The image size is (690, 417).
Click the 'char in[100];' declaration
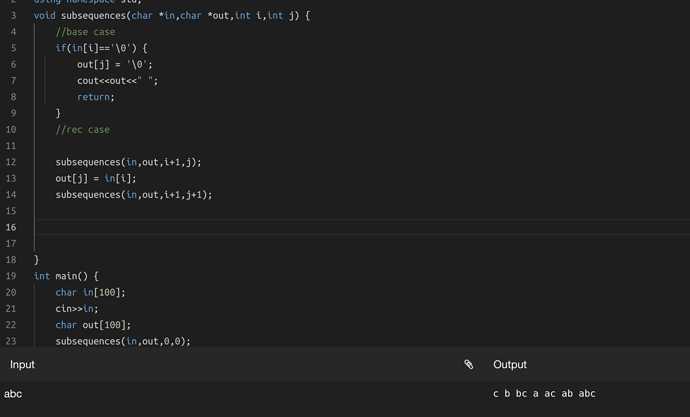91,293
